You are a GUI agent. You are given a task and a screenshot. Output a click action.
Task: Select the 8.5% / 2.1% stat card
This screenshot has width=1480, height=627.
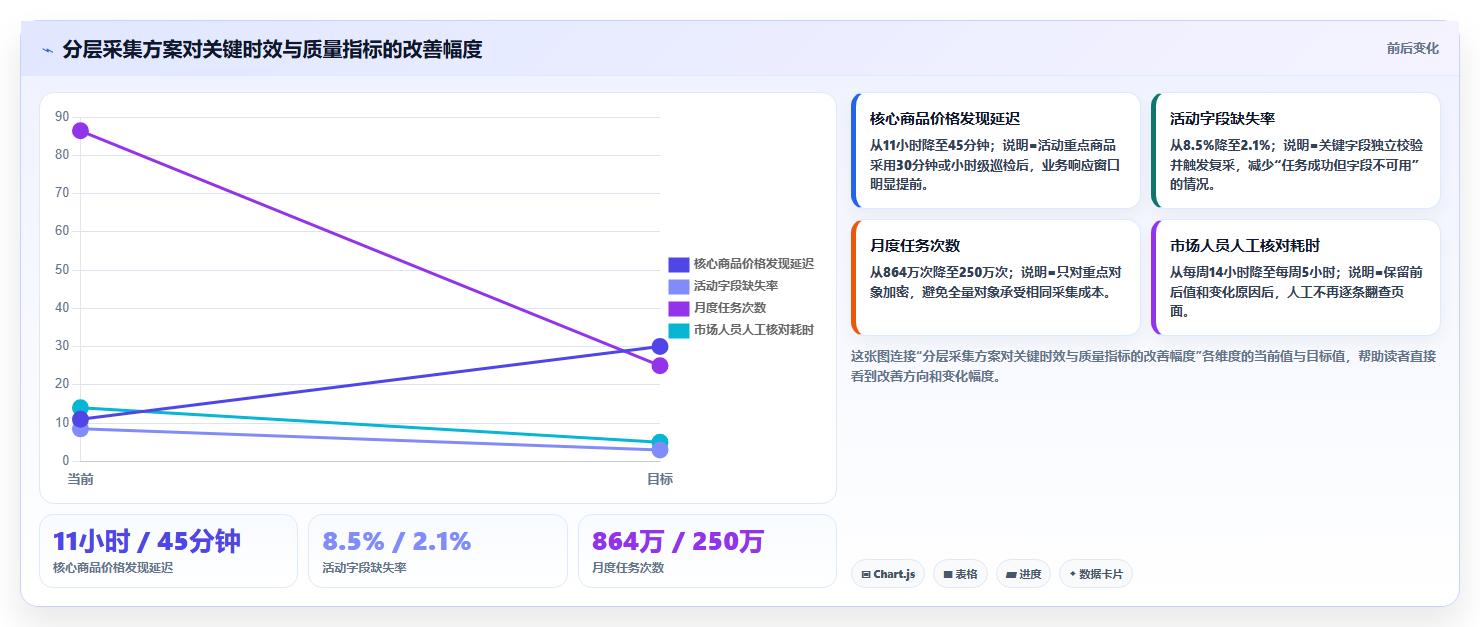438,551
